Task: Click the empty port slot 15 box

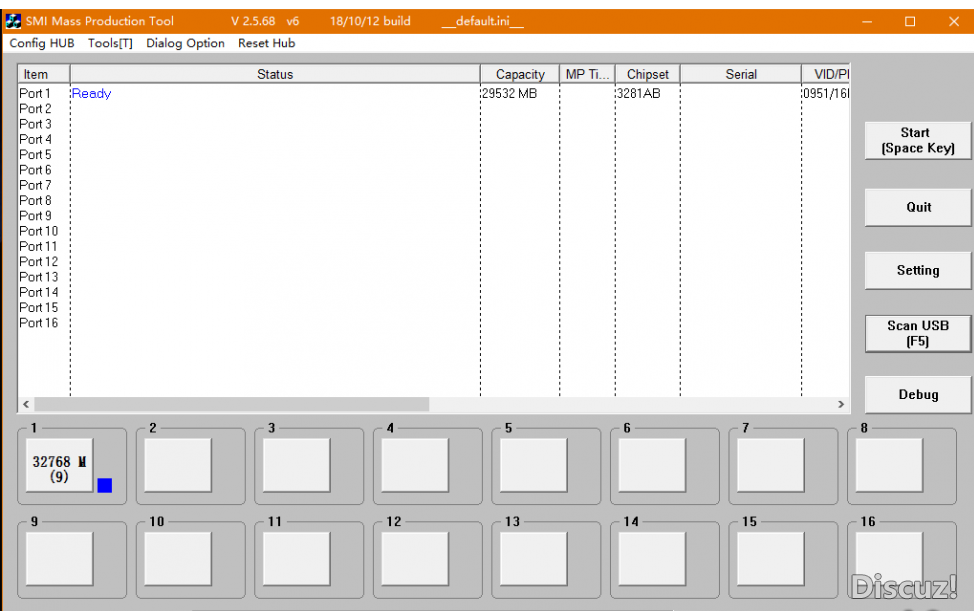Action: click(771, 559)
